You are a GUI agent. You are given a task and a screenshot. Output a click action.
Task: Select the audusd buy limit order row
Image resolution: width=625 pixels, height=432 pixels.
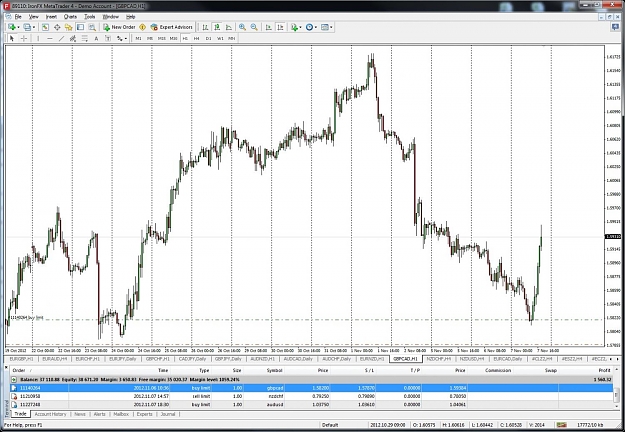click(311, 405)
